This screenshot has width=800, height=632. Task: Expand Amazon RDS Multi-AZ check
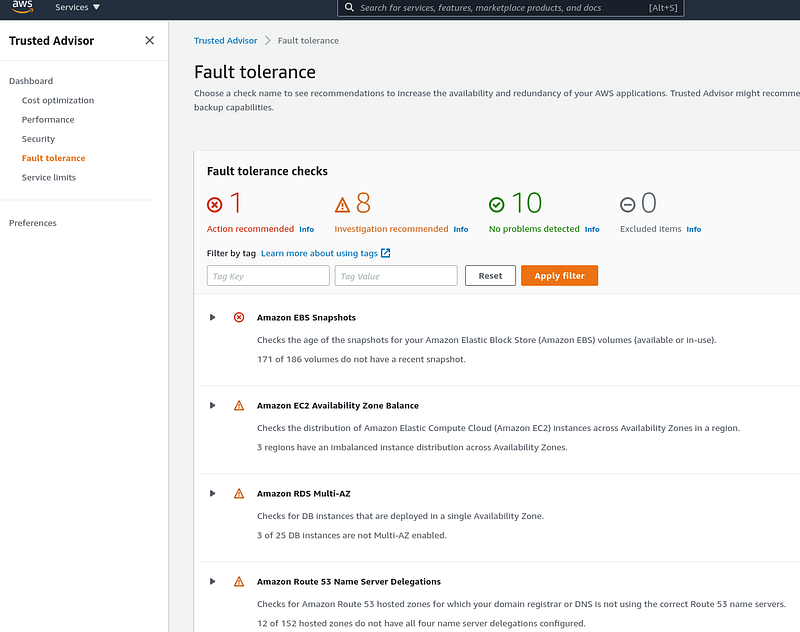pos(212,493)
